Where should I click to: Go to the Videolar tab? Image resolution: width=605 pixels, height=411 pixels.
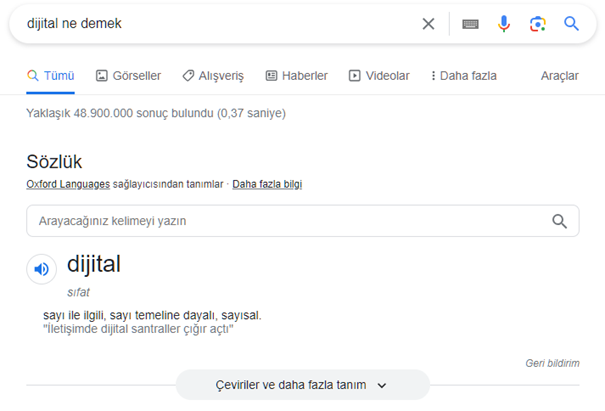[379, 76]
